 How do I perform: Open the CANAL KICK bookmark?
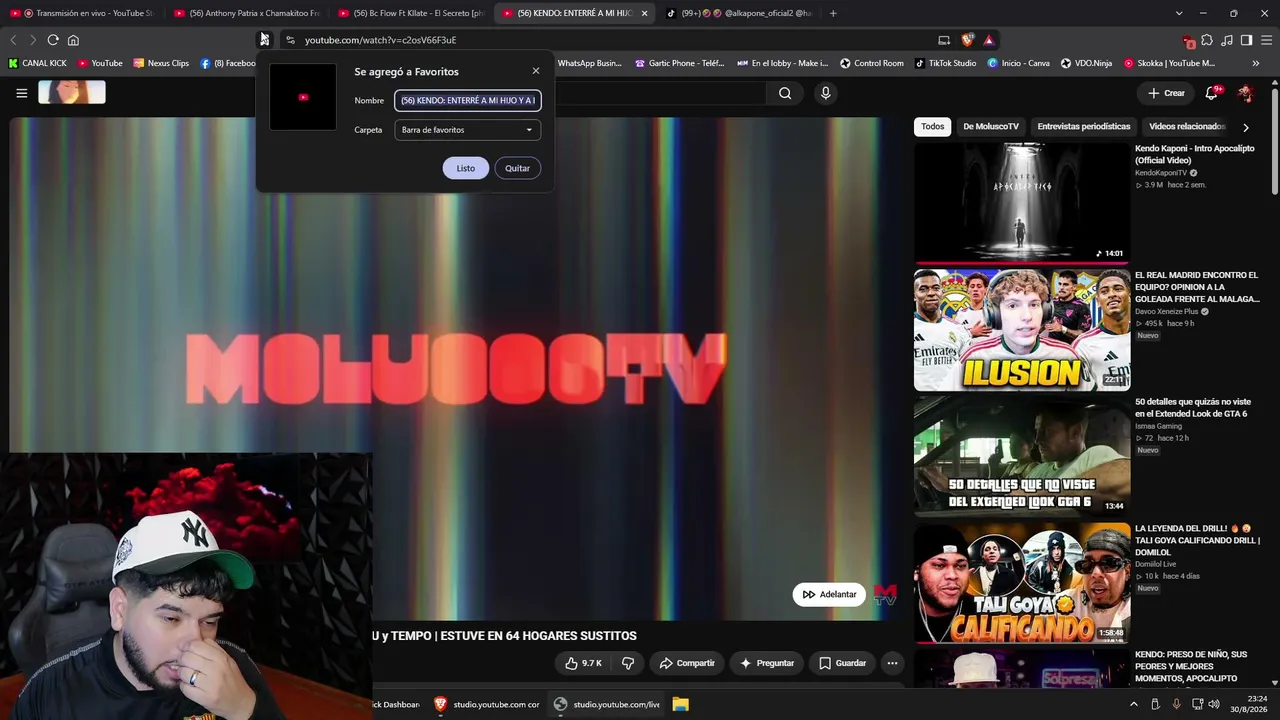37,63
